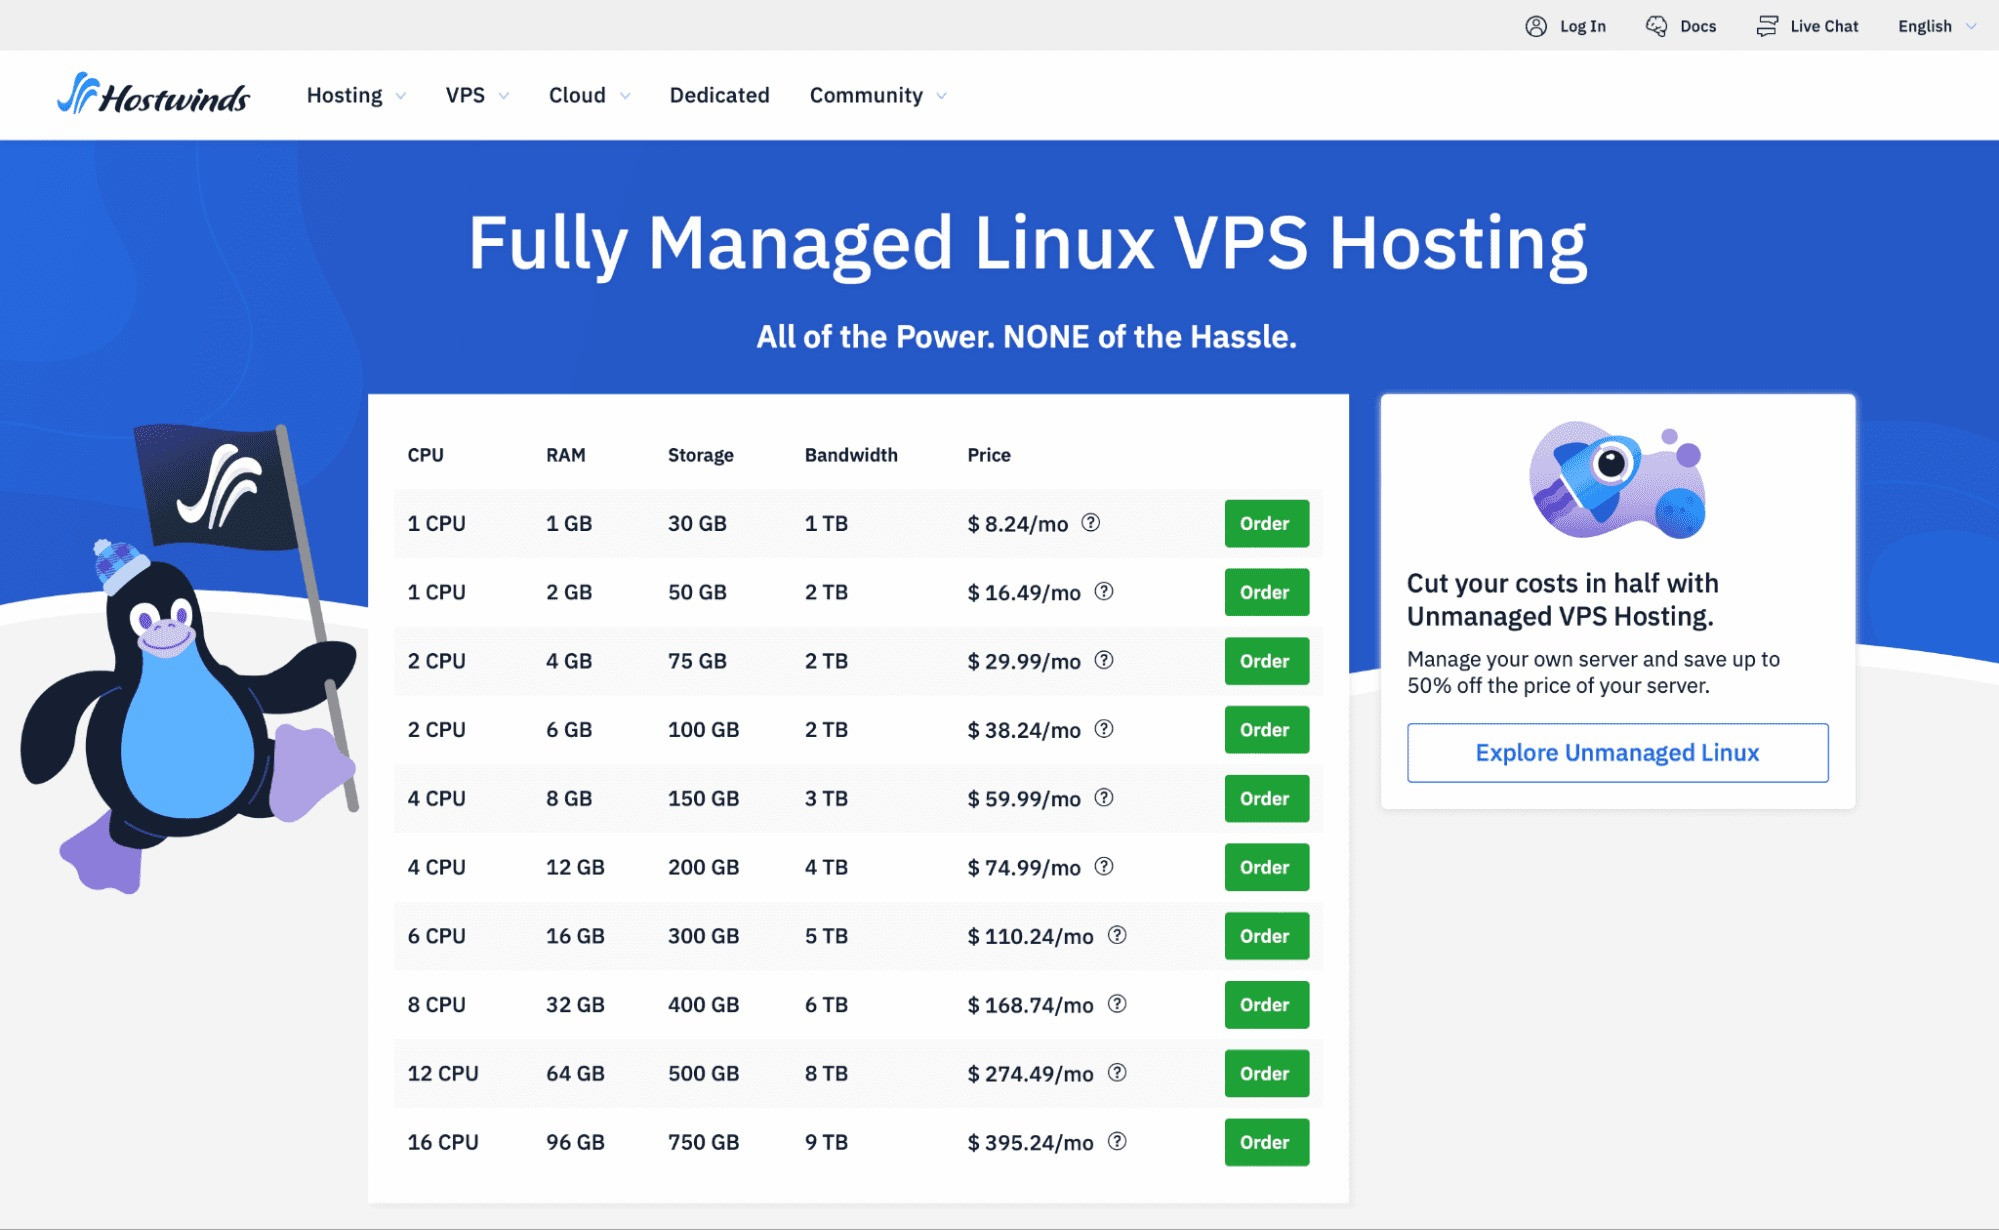Click the Fully Managed Linux VPS Hosting heading
Image resolution: width=1999 pixels, height=1230 pixels.
tap(1028, 243)
